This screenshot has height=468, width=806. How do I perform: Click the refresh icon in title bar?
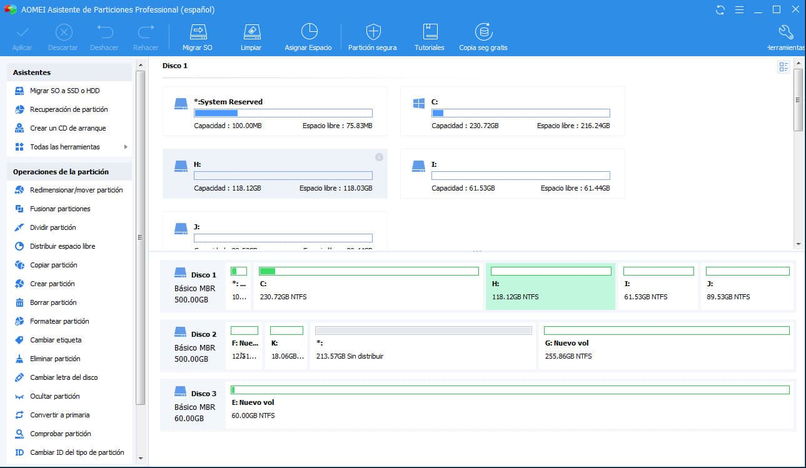tap(720, 10)
